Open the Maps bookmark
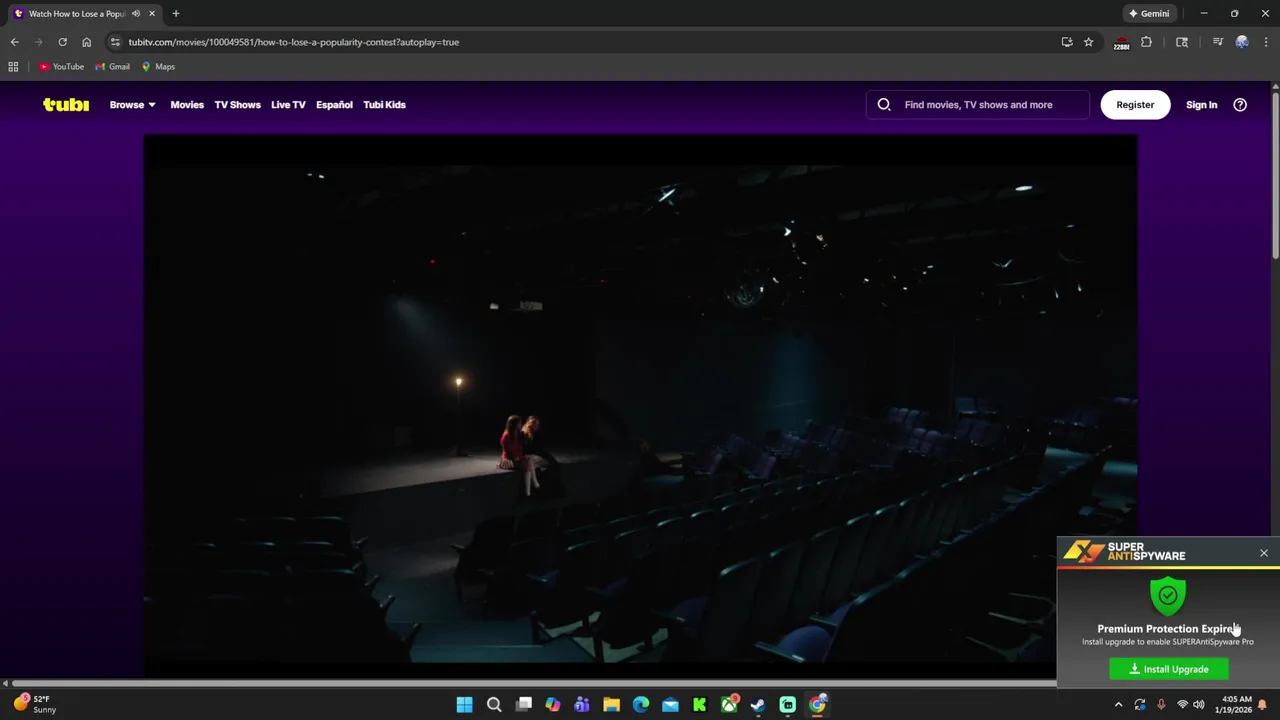The width and height of the screenshot is (1280, 720). (x=158, y=67)
